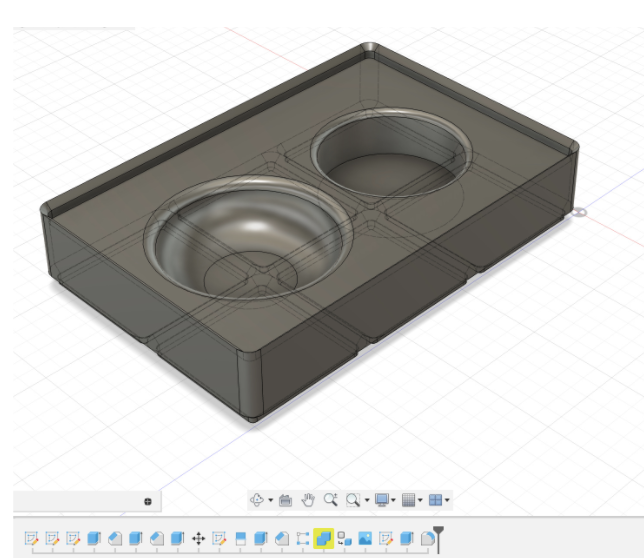
Task: Select the fifth sketch feature in the timeline
Action: pyautogui.click(x=386, y=538)
